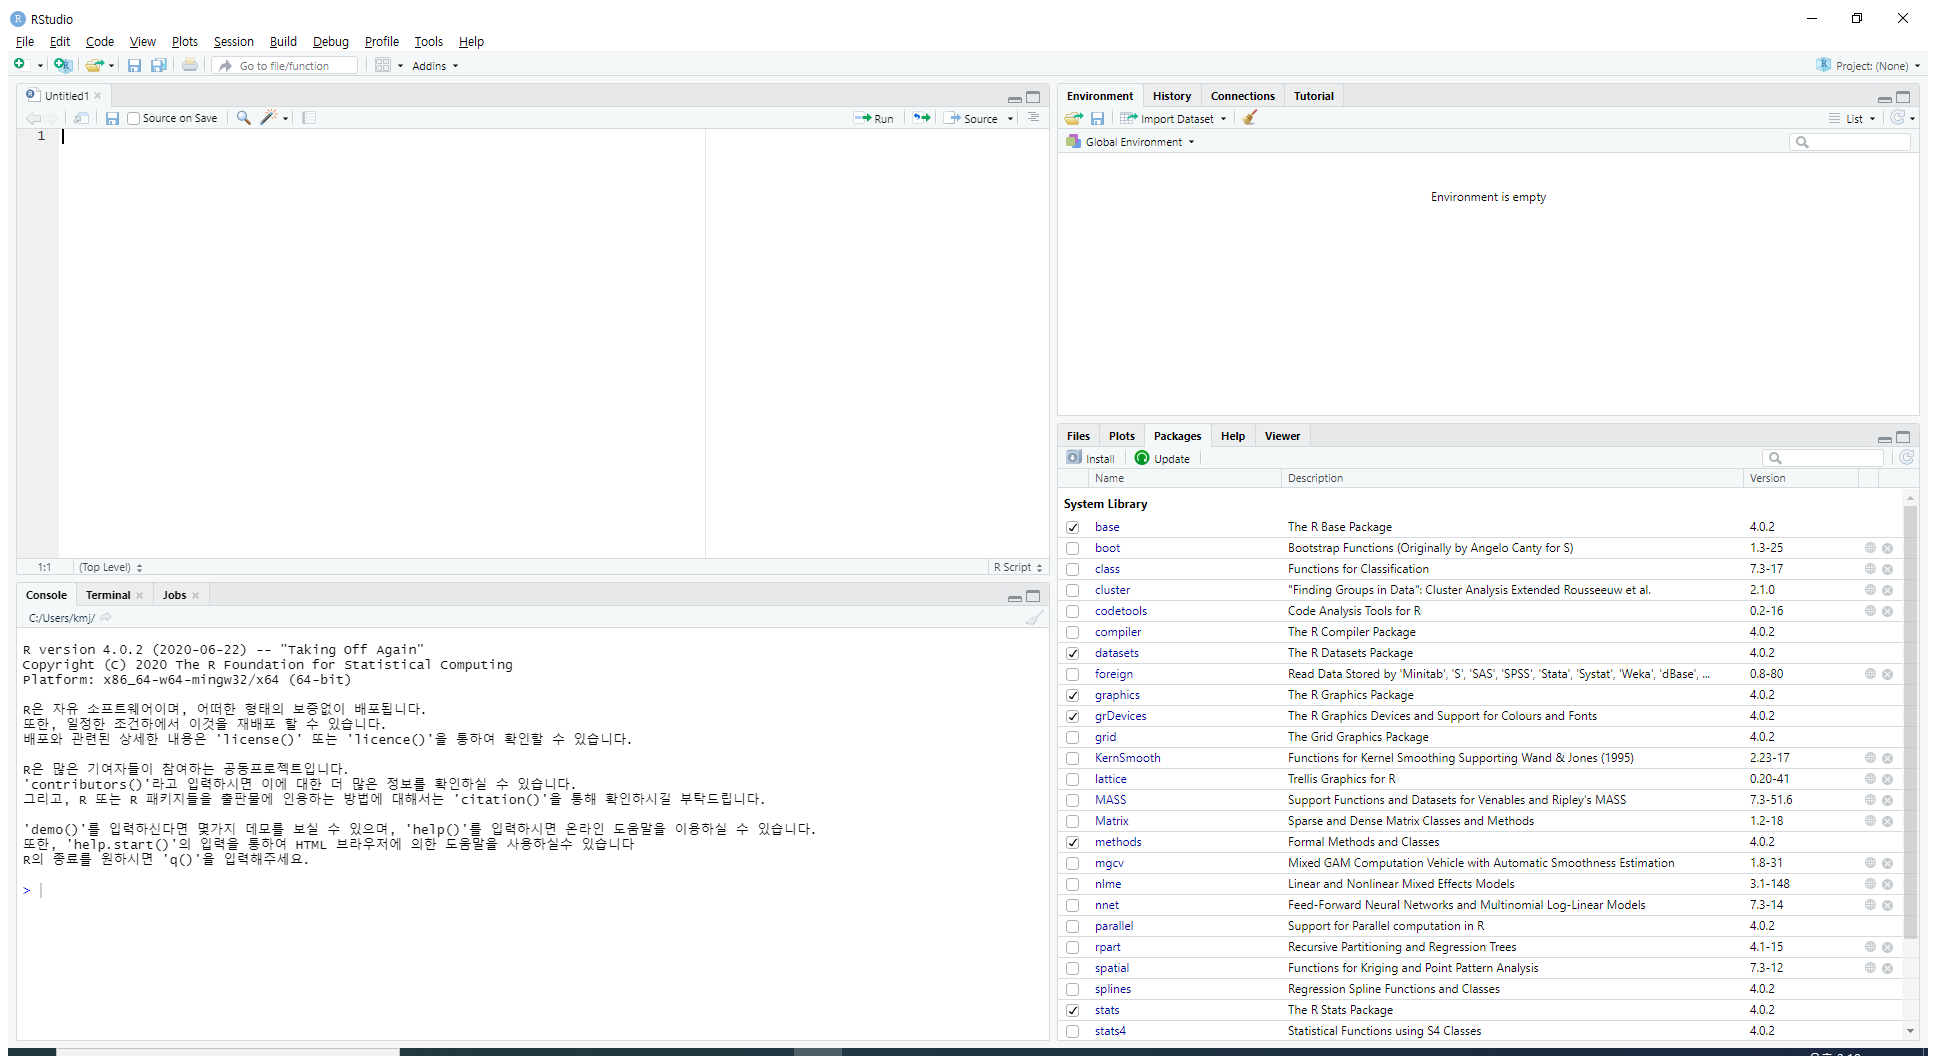Open an existing file folder icon
The height and width of the screenshot is (1056, 1936).
(x=94, y=65)
